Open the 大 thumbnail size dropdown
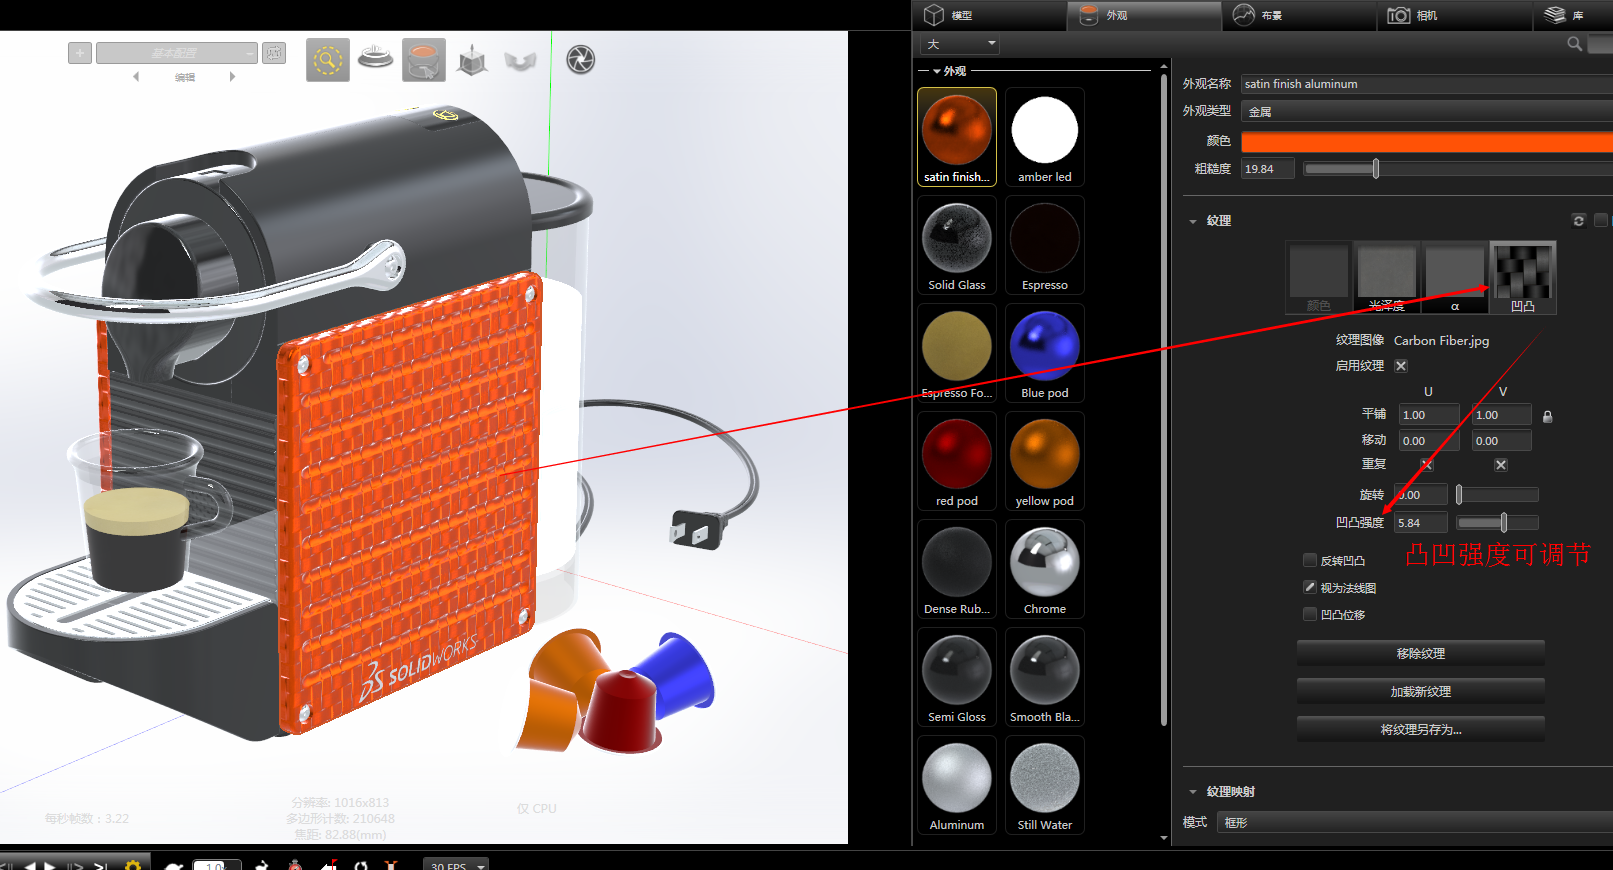1613x870 pixels. (960, 44)
